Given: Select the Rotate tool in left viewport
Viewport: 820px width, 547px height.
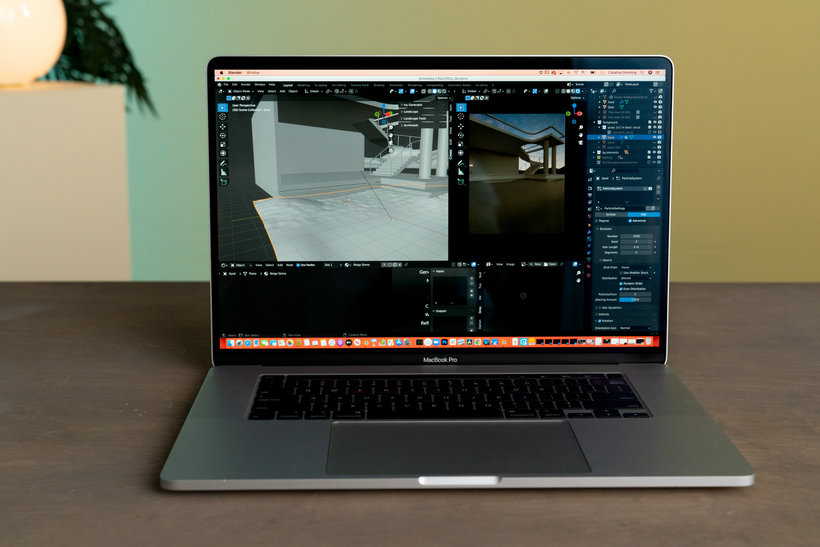Looking at the screenshot, I should tap(223, 135).
